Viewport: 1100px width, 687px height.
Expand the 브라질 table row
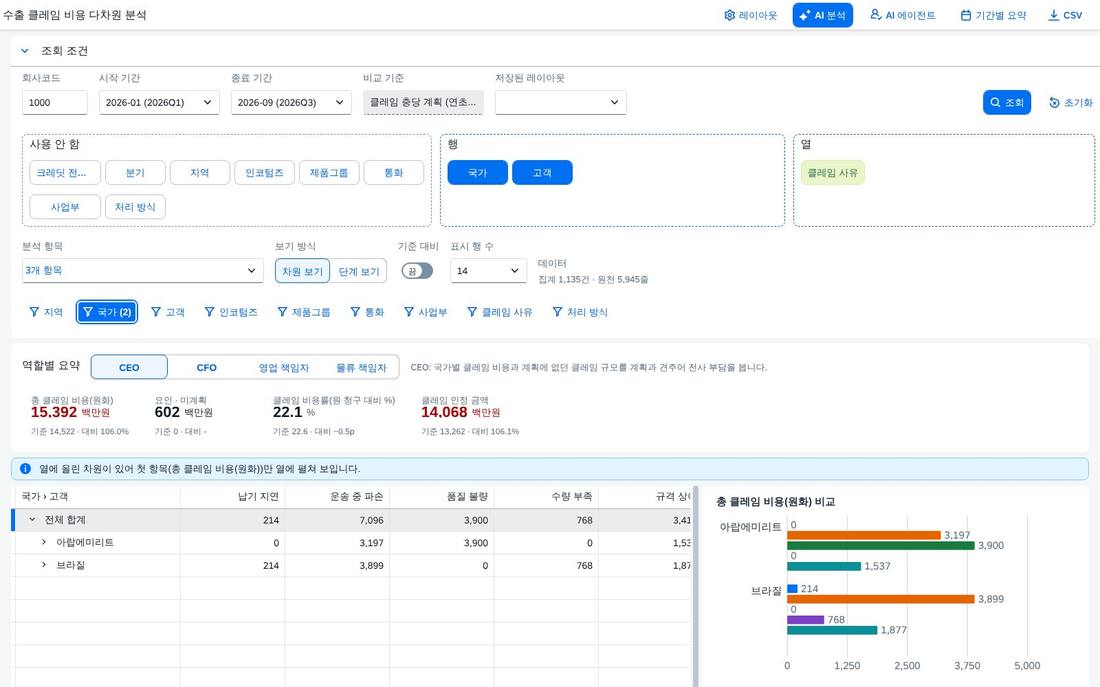(43, 565)
